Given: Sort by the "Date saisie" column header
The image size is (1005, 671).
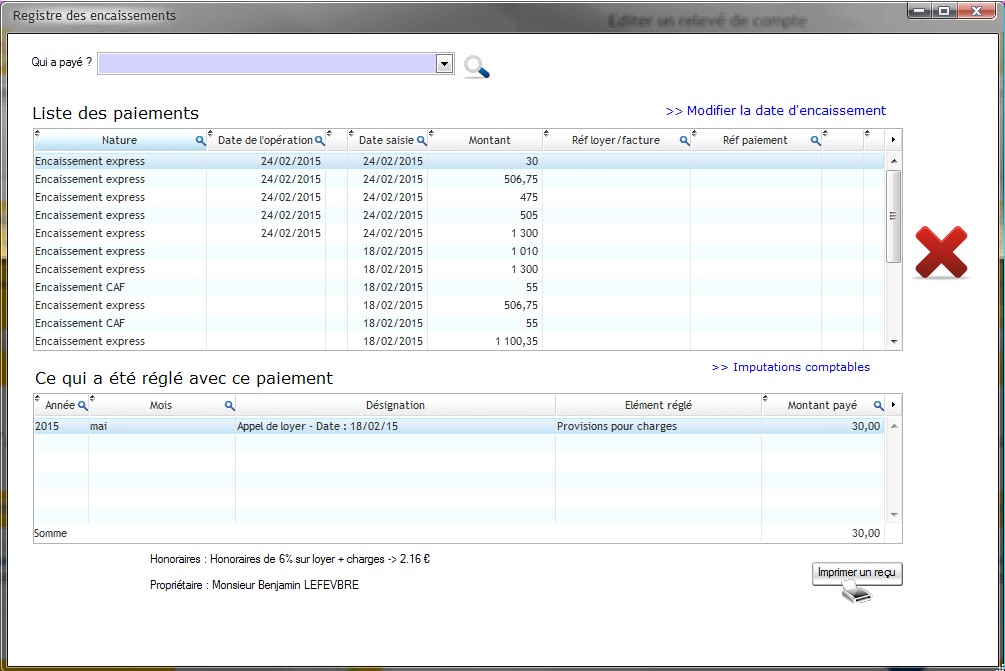Looking at the screenshot, I should pyautogui.click(x=387, y=140).
